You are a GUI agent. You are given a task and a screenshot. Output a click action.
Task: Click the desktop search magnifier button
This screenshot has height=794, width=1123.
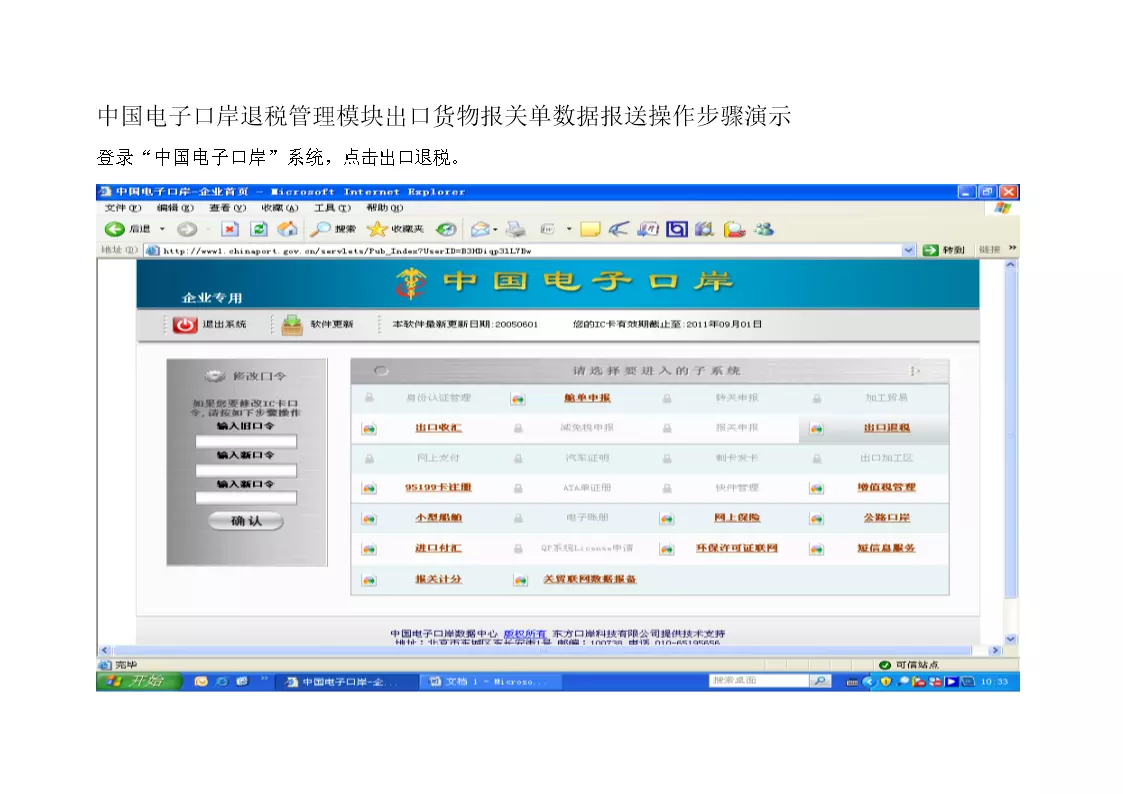[x=820, y=681]
